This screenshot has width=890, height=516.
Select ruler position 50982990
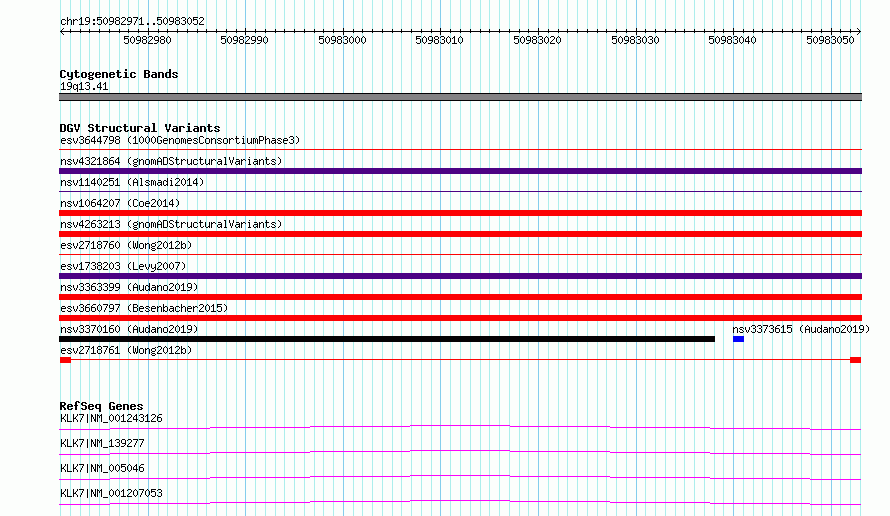pos(244,40)
